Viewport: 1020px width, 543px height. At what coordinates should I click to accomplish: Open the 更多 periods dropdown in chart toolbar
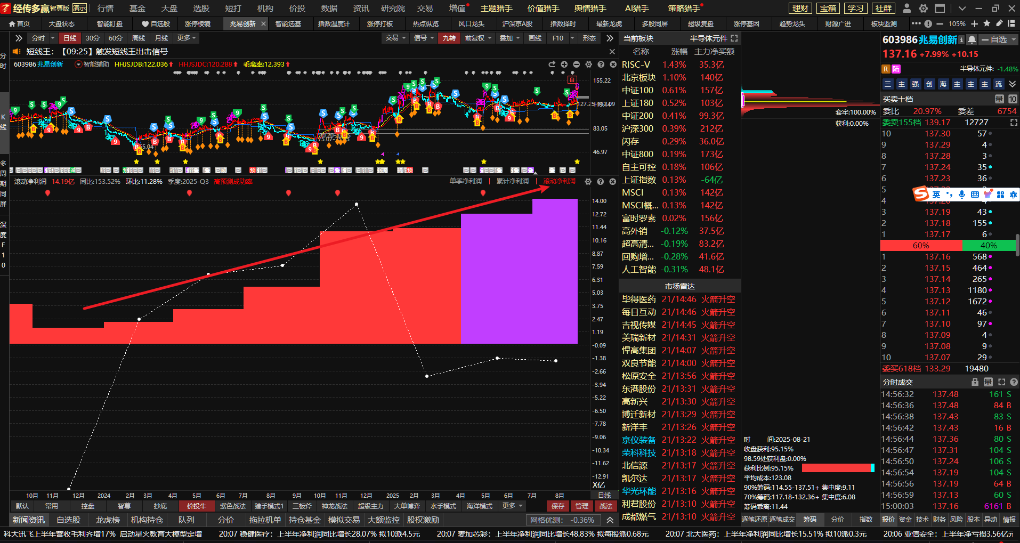point(185,38)
